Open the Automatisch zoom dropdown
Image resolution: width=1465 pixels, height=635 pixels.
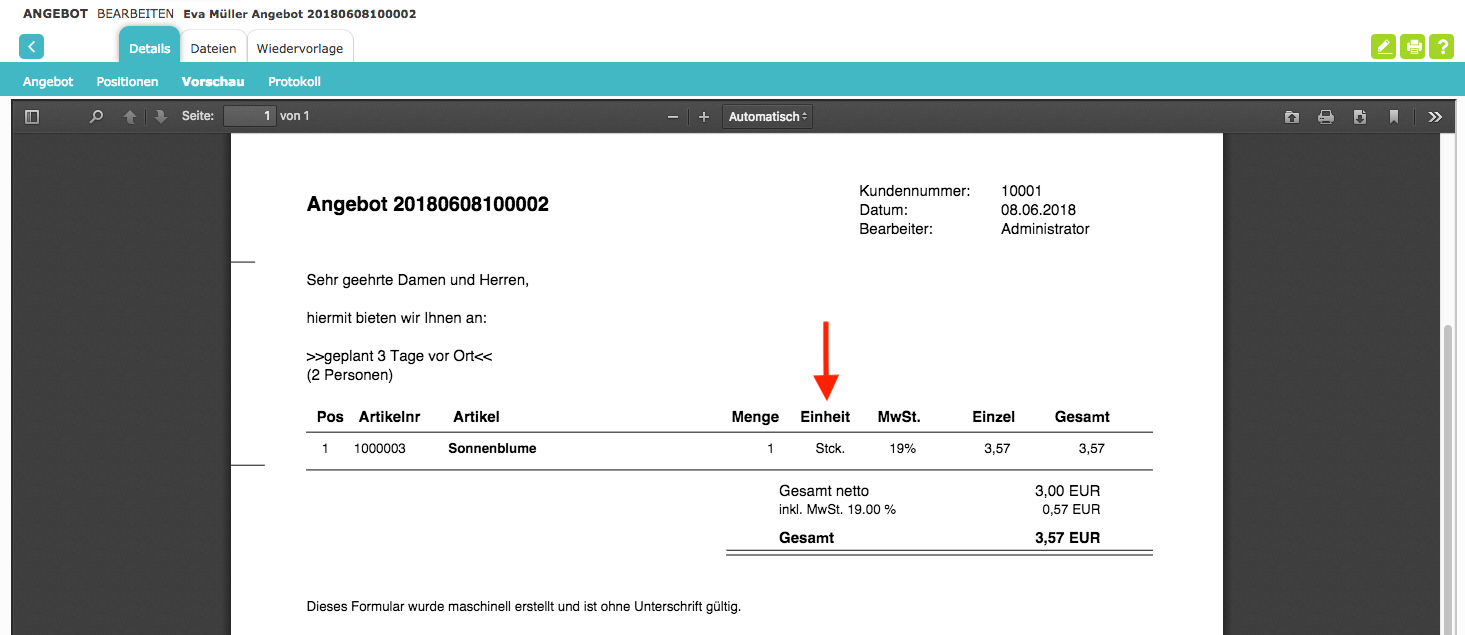click(x=767, y=117)
